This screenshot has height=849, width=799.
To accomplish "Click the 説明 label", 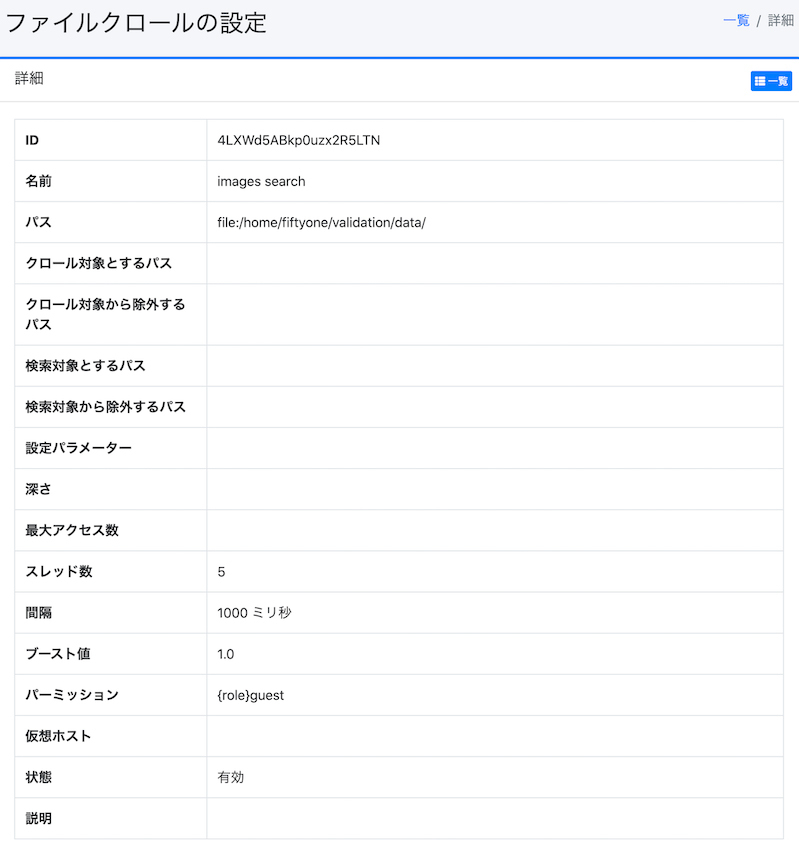I will click(x=38, y=819).
